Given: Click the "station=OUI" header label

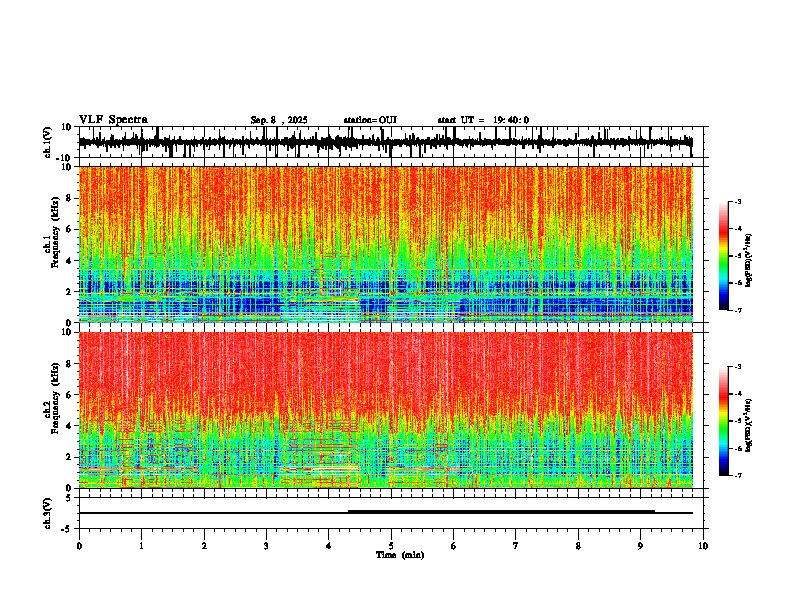Looking at the screenshot, I should point(370,120).
